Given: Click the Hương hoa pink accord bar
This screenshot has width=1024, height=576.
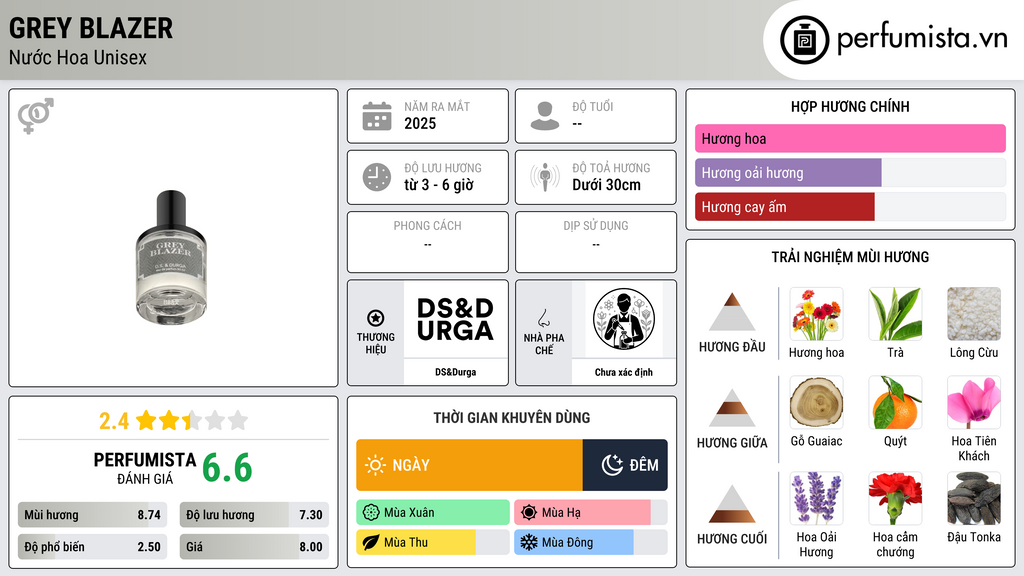Looking at the screenshot, I should pos(850,138).
